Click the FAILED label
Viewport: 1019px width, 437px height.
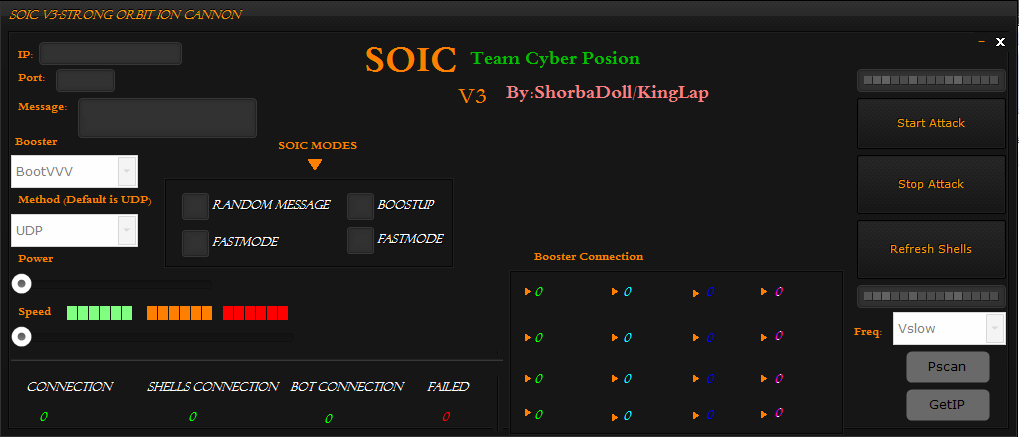448,387
